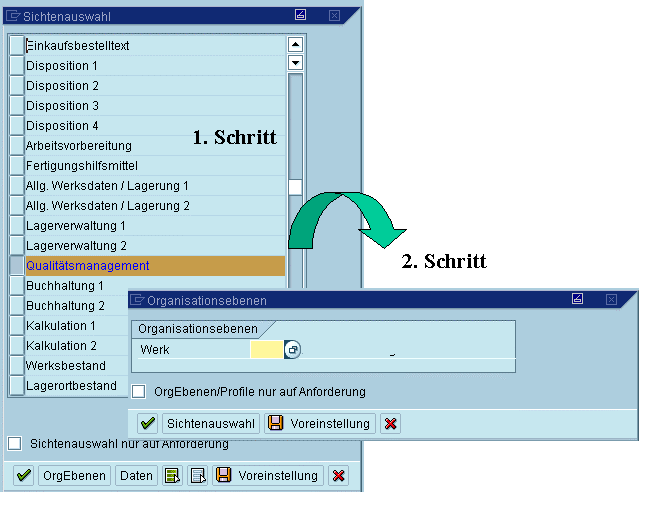Click red cancel X in Sichtenauswahl toolbar
This screenshot has width=647, height=510.
click(339, 476)
